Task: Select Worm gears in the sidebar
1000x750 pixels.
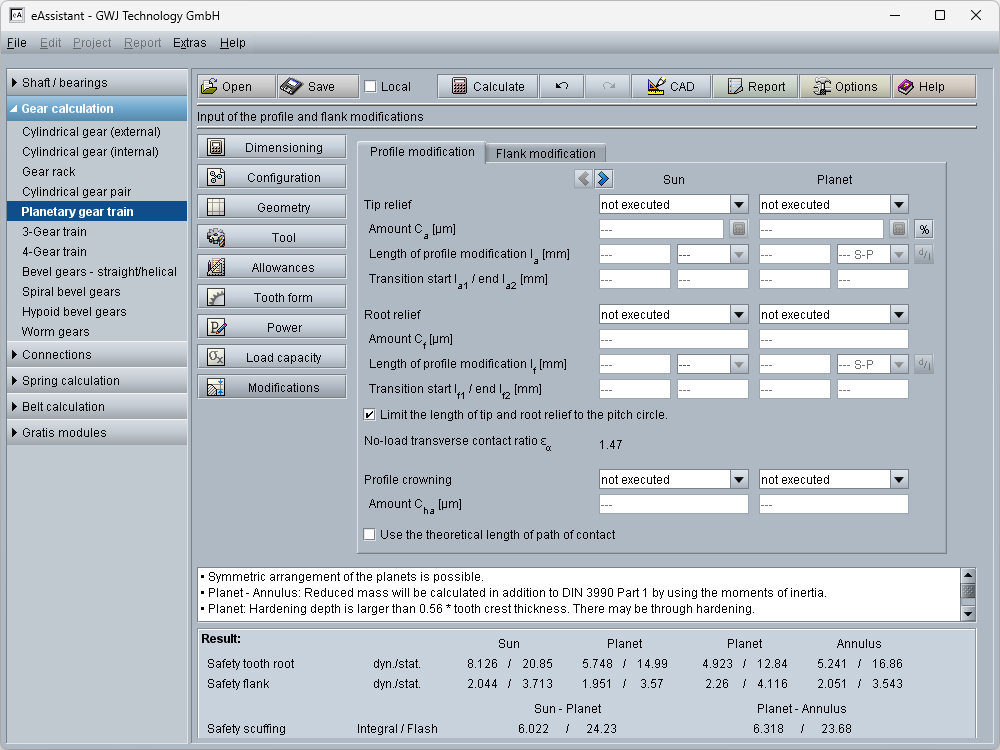Action: point(56,332)
